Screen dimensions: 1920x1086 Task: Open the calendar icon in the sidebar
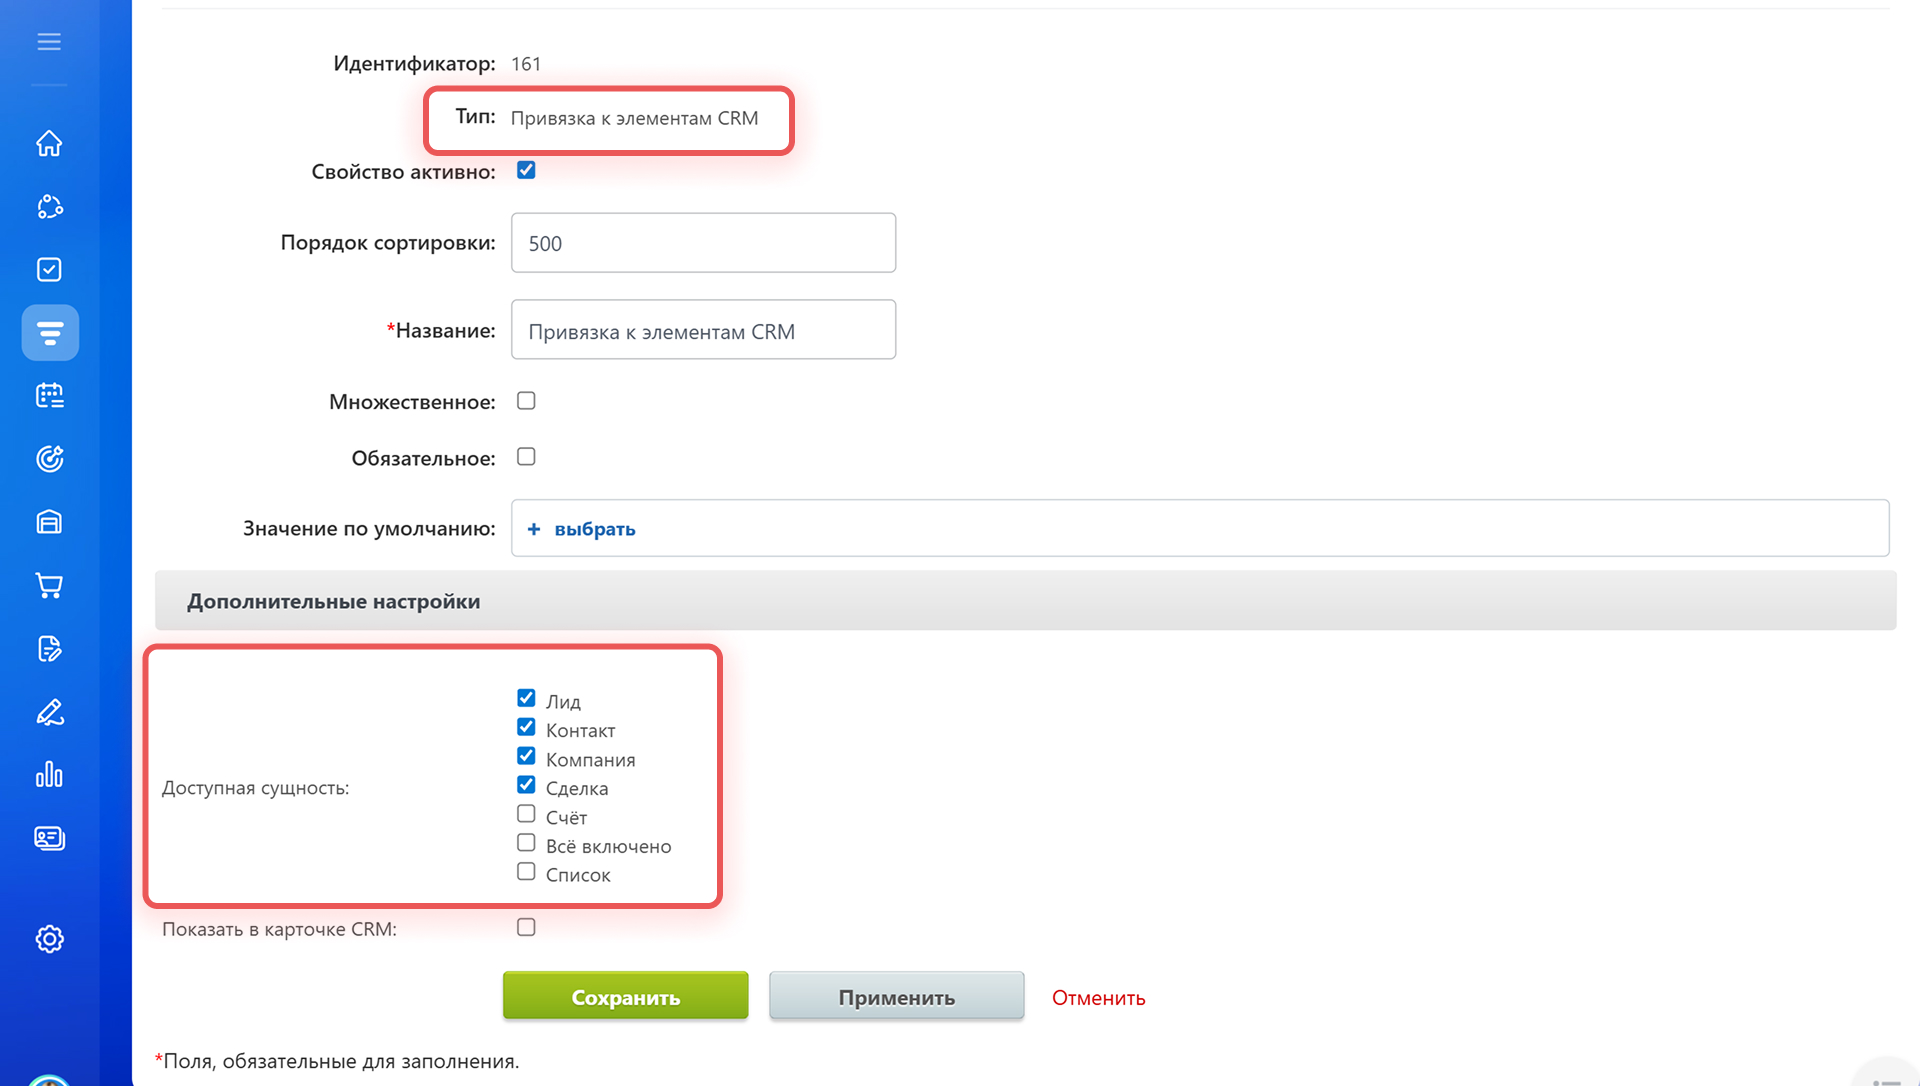[x=49, y=396]
